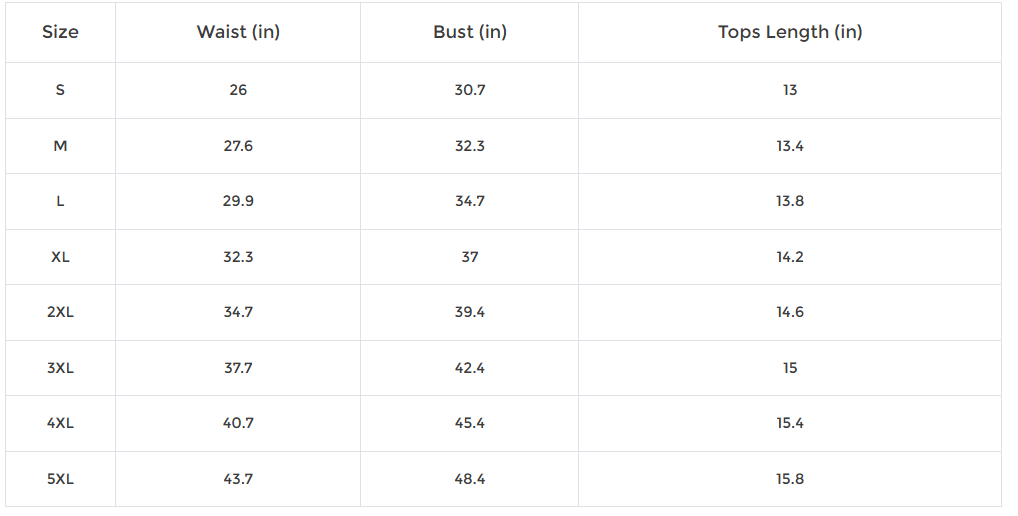1018x516 pixels.
Task: Click the Tops Length (in) header
Action: coord(790,32)
